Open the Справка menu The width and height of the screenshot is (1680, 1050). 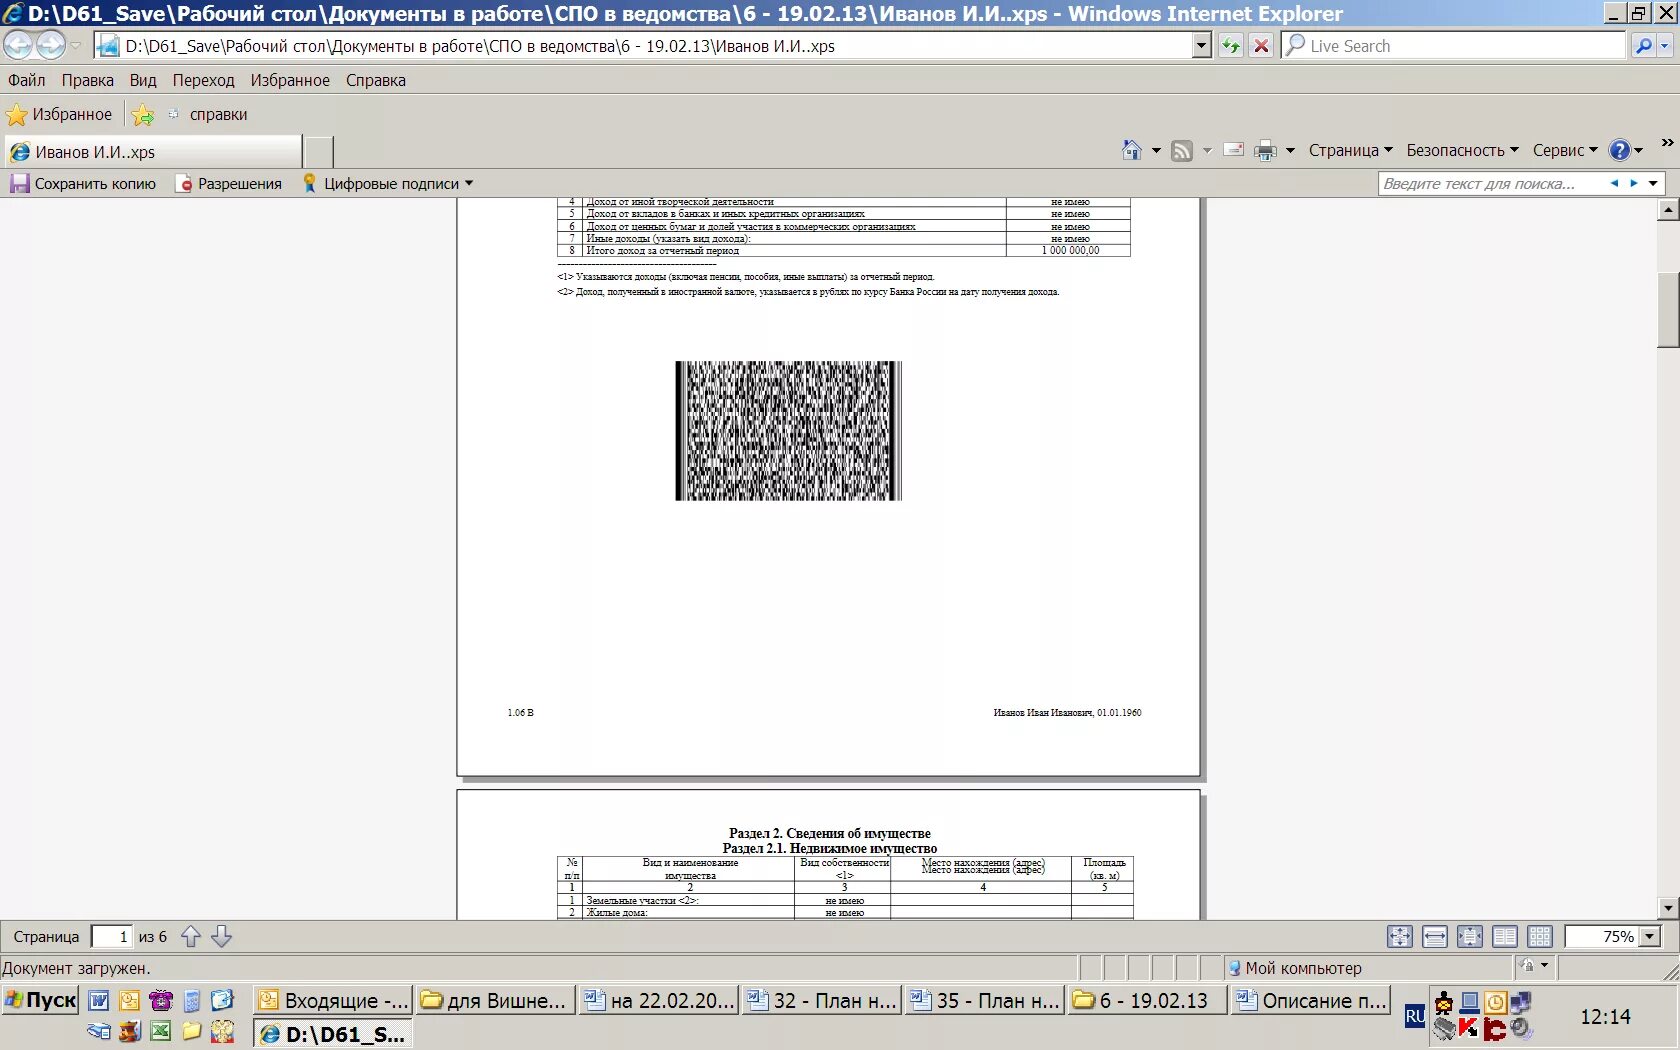(x=376, y=80)
